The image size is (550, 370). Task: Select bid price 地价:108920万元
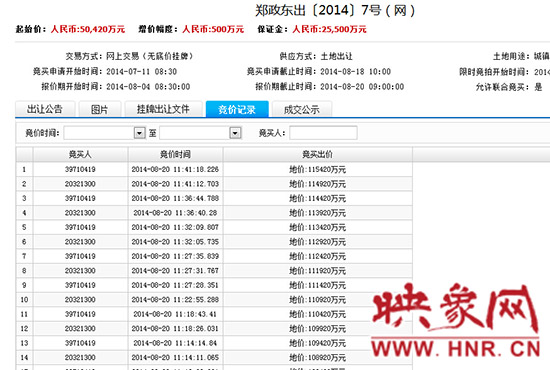click(x=317, y=358)
